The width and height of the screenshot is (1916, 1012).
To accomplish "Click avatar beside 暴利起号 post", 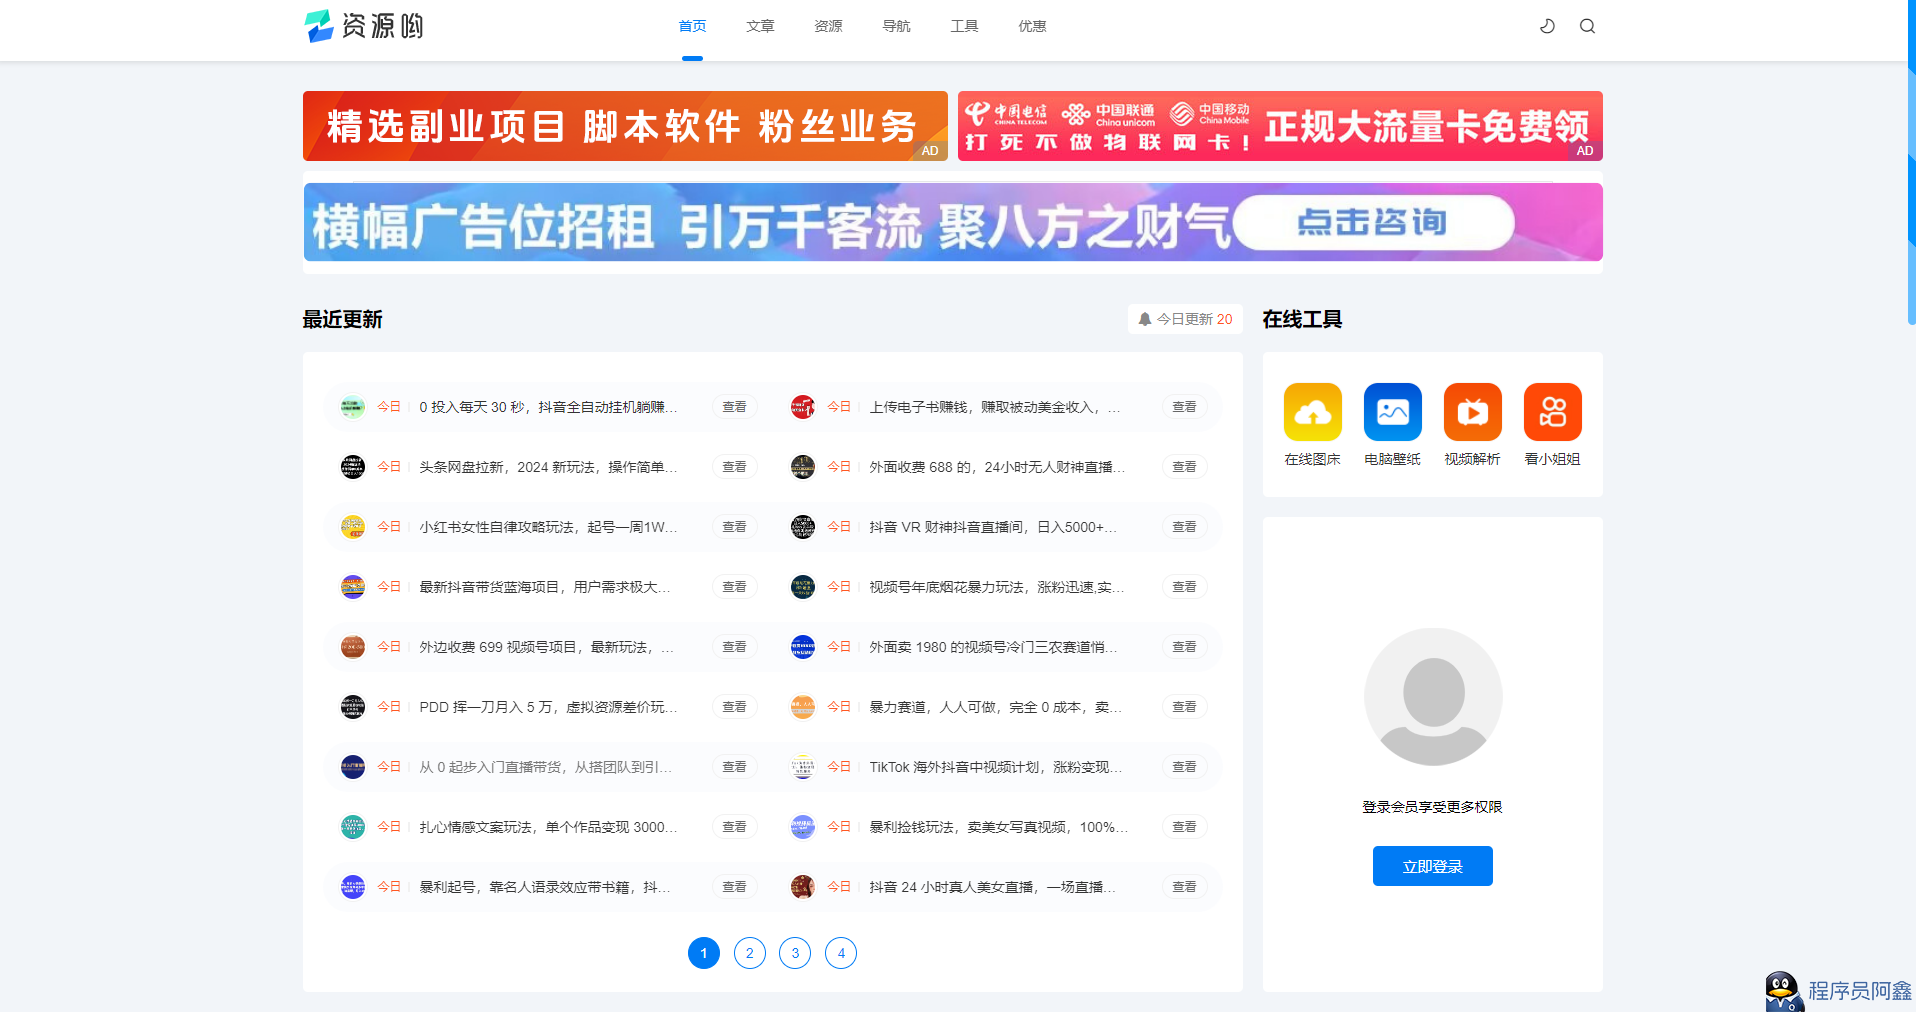I will tap(353, 887).
